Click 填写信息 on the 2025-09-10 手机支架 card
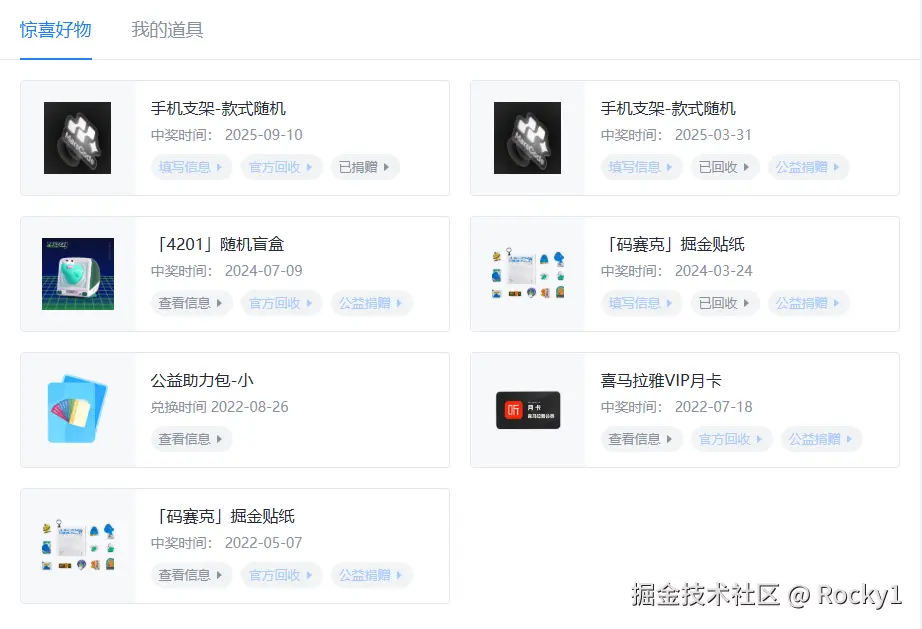922x629 pixels. (x=190, y=167)
